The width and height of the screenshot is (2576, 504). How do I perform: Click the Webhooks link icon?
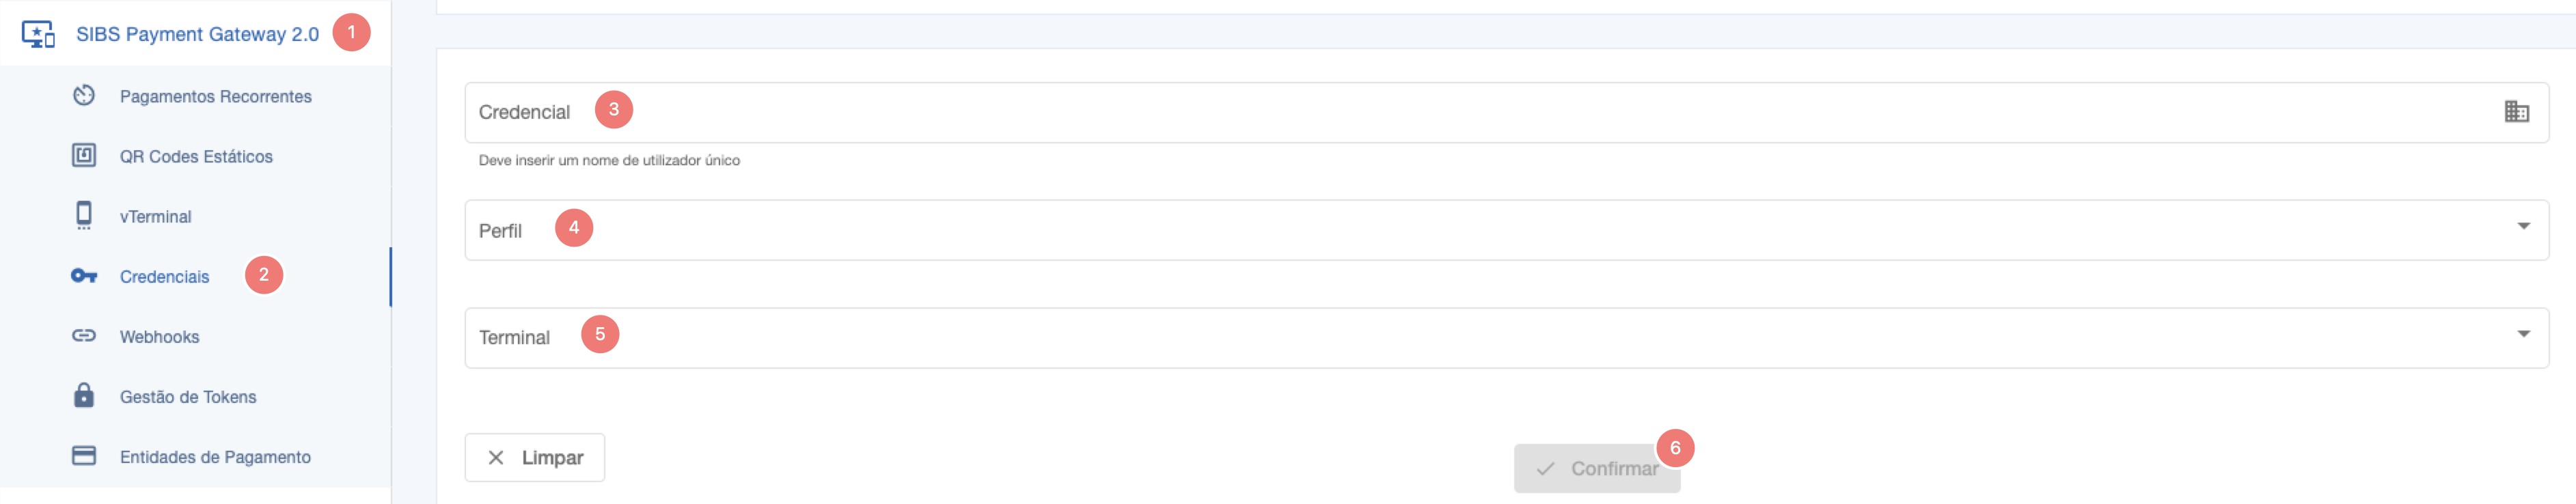(84, 336)
